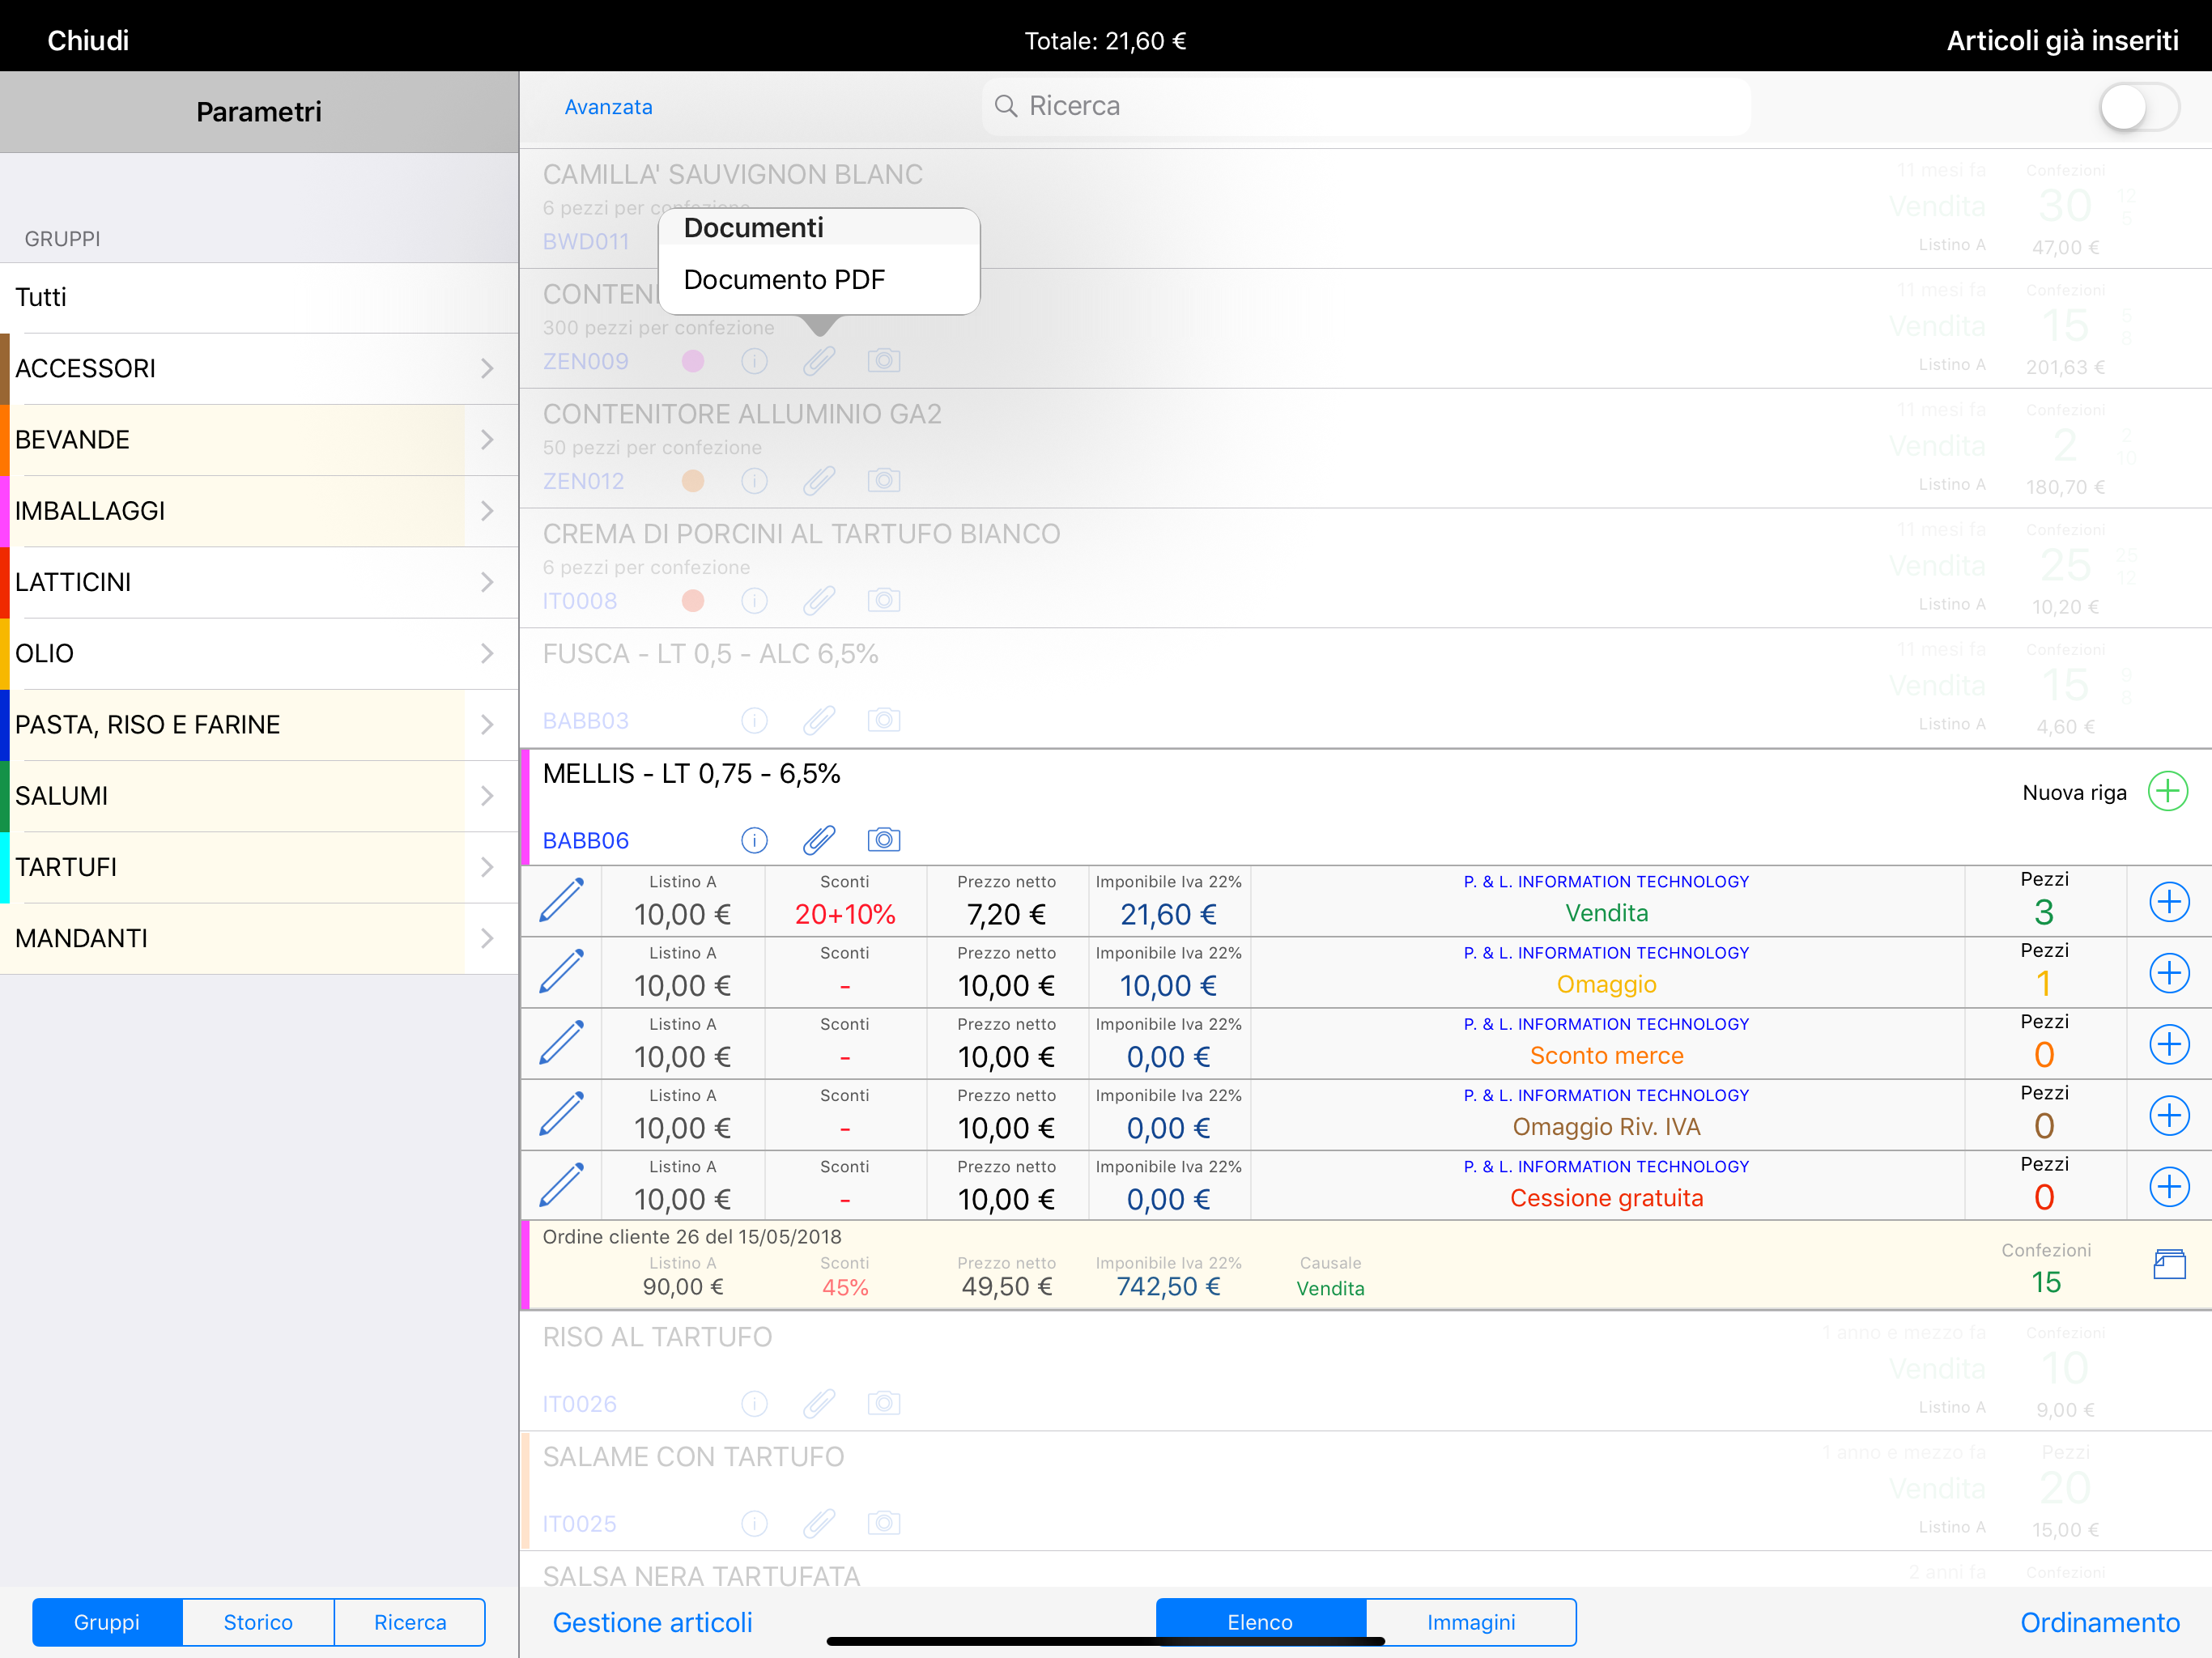Open Articoli già inseriti

(2062, 40)
